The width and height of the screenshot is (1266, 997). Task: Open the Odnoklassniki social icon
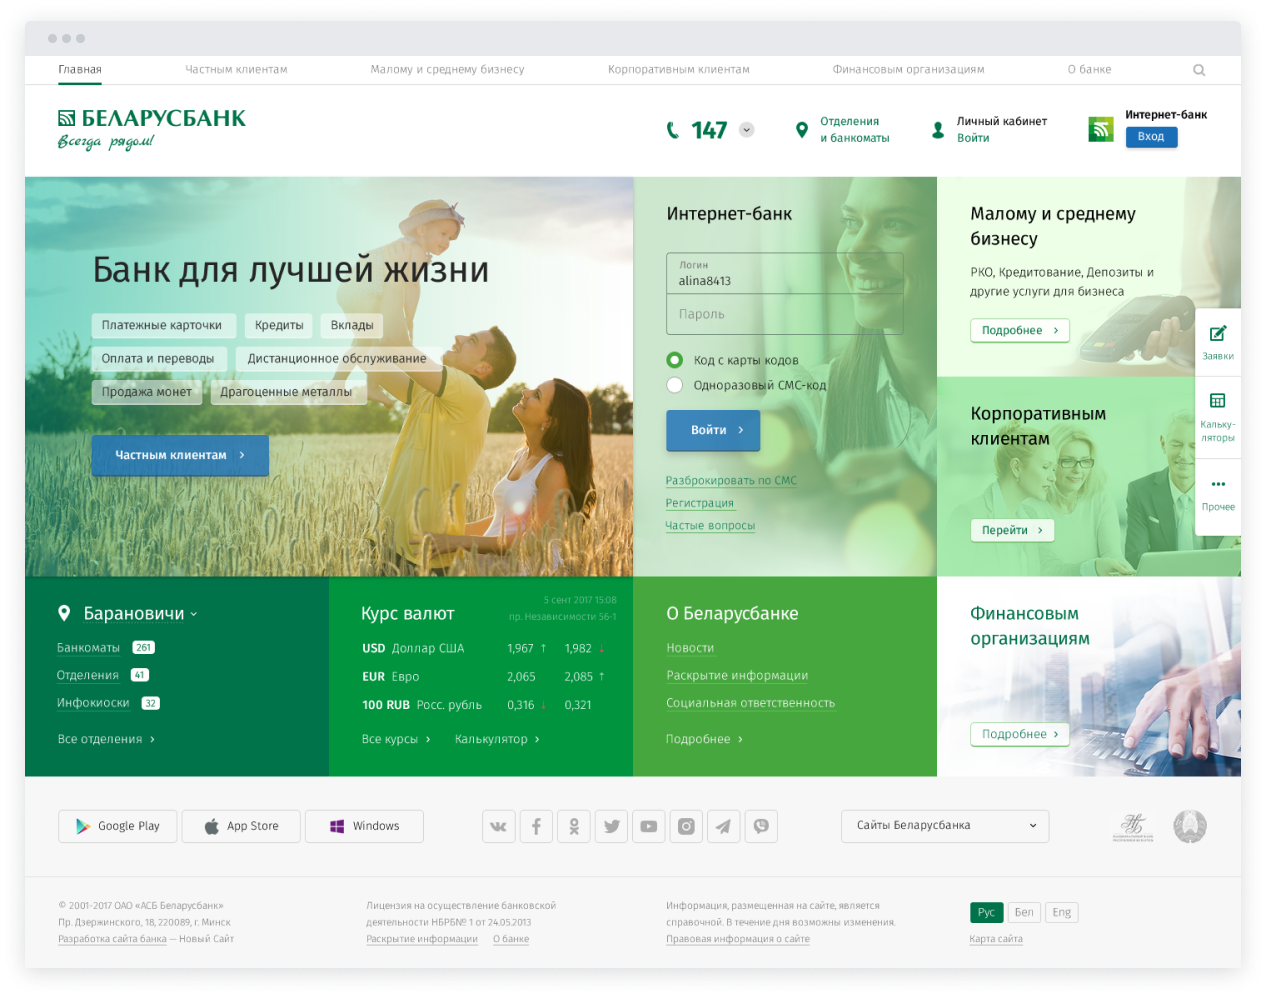574,826
